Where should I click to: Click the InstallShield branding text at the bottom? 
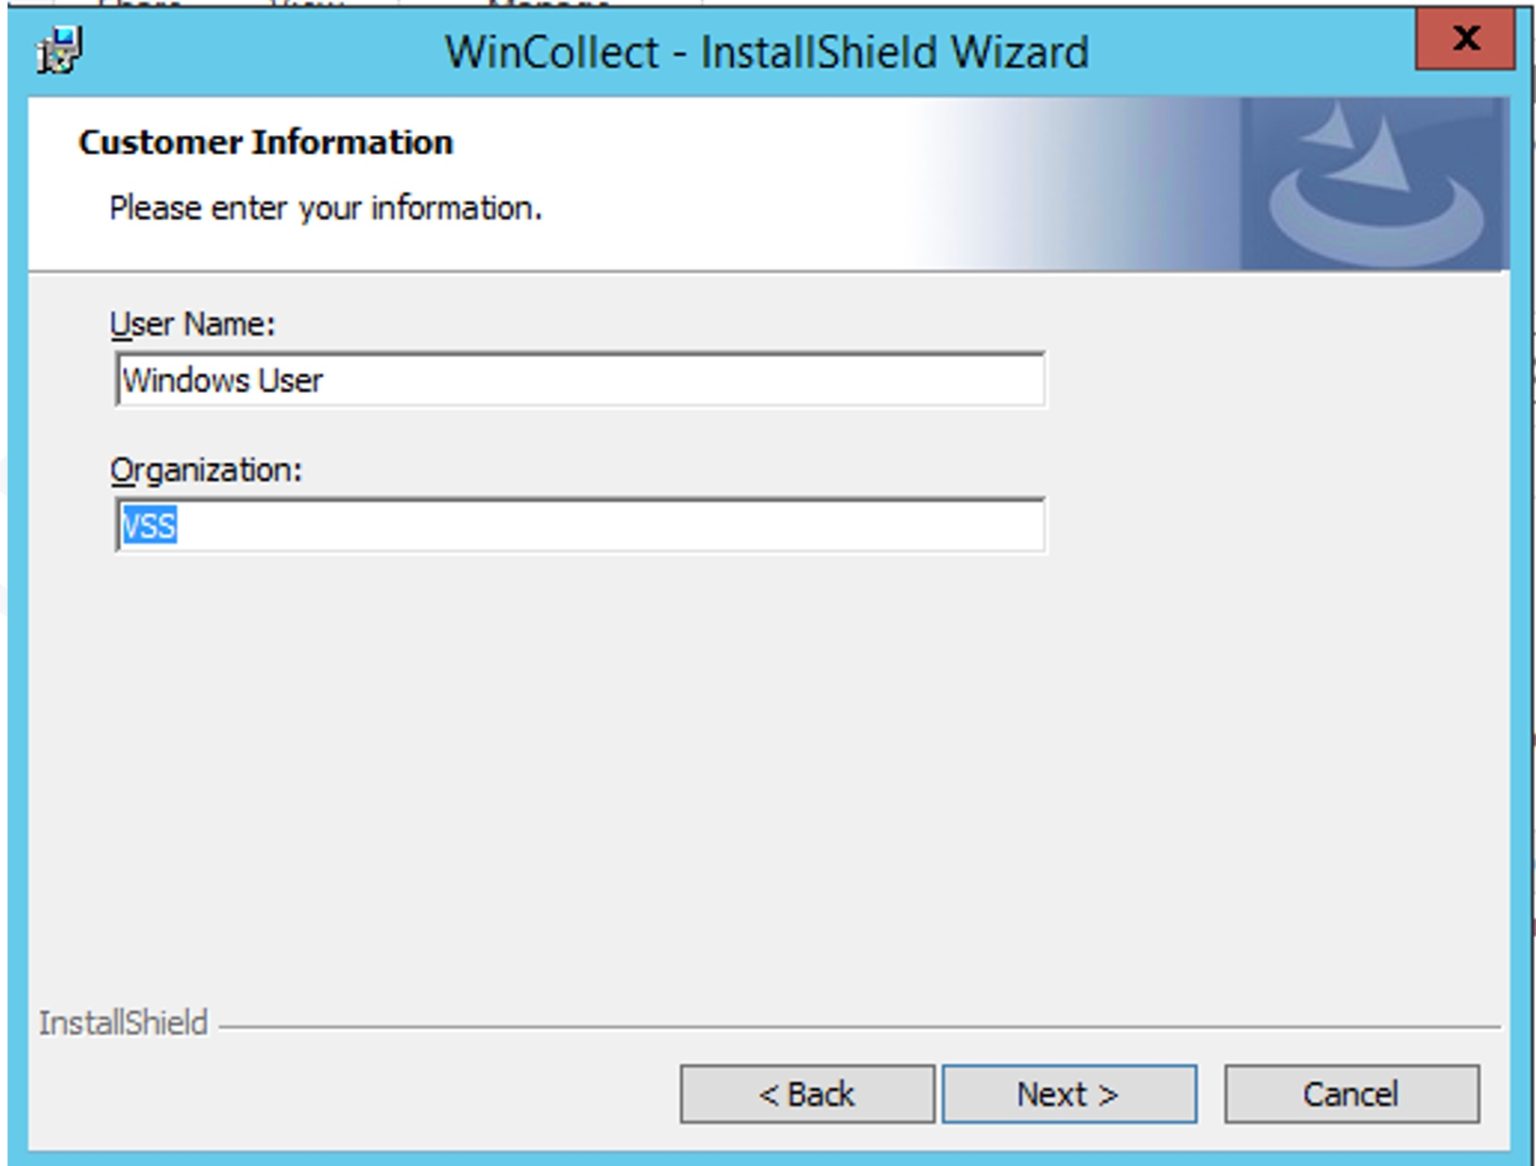tap(123, 1023)
